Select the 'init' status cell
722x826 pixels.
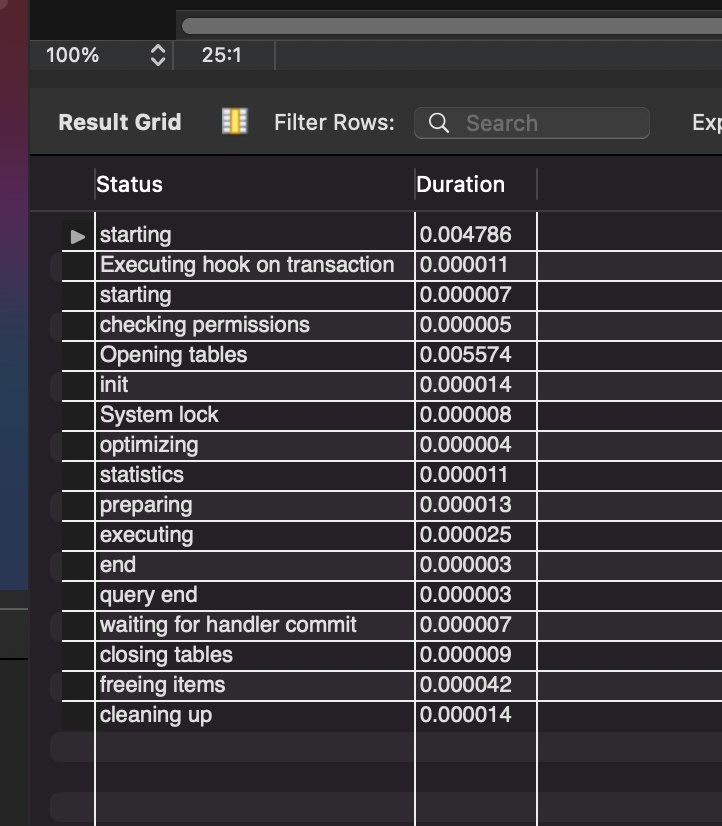click(255, 385)
